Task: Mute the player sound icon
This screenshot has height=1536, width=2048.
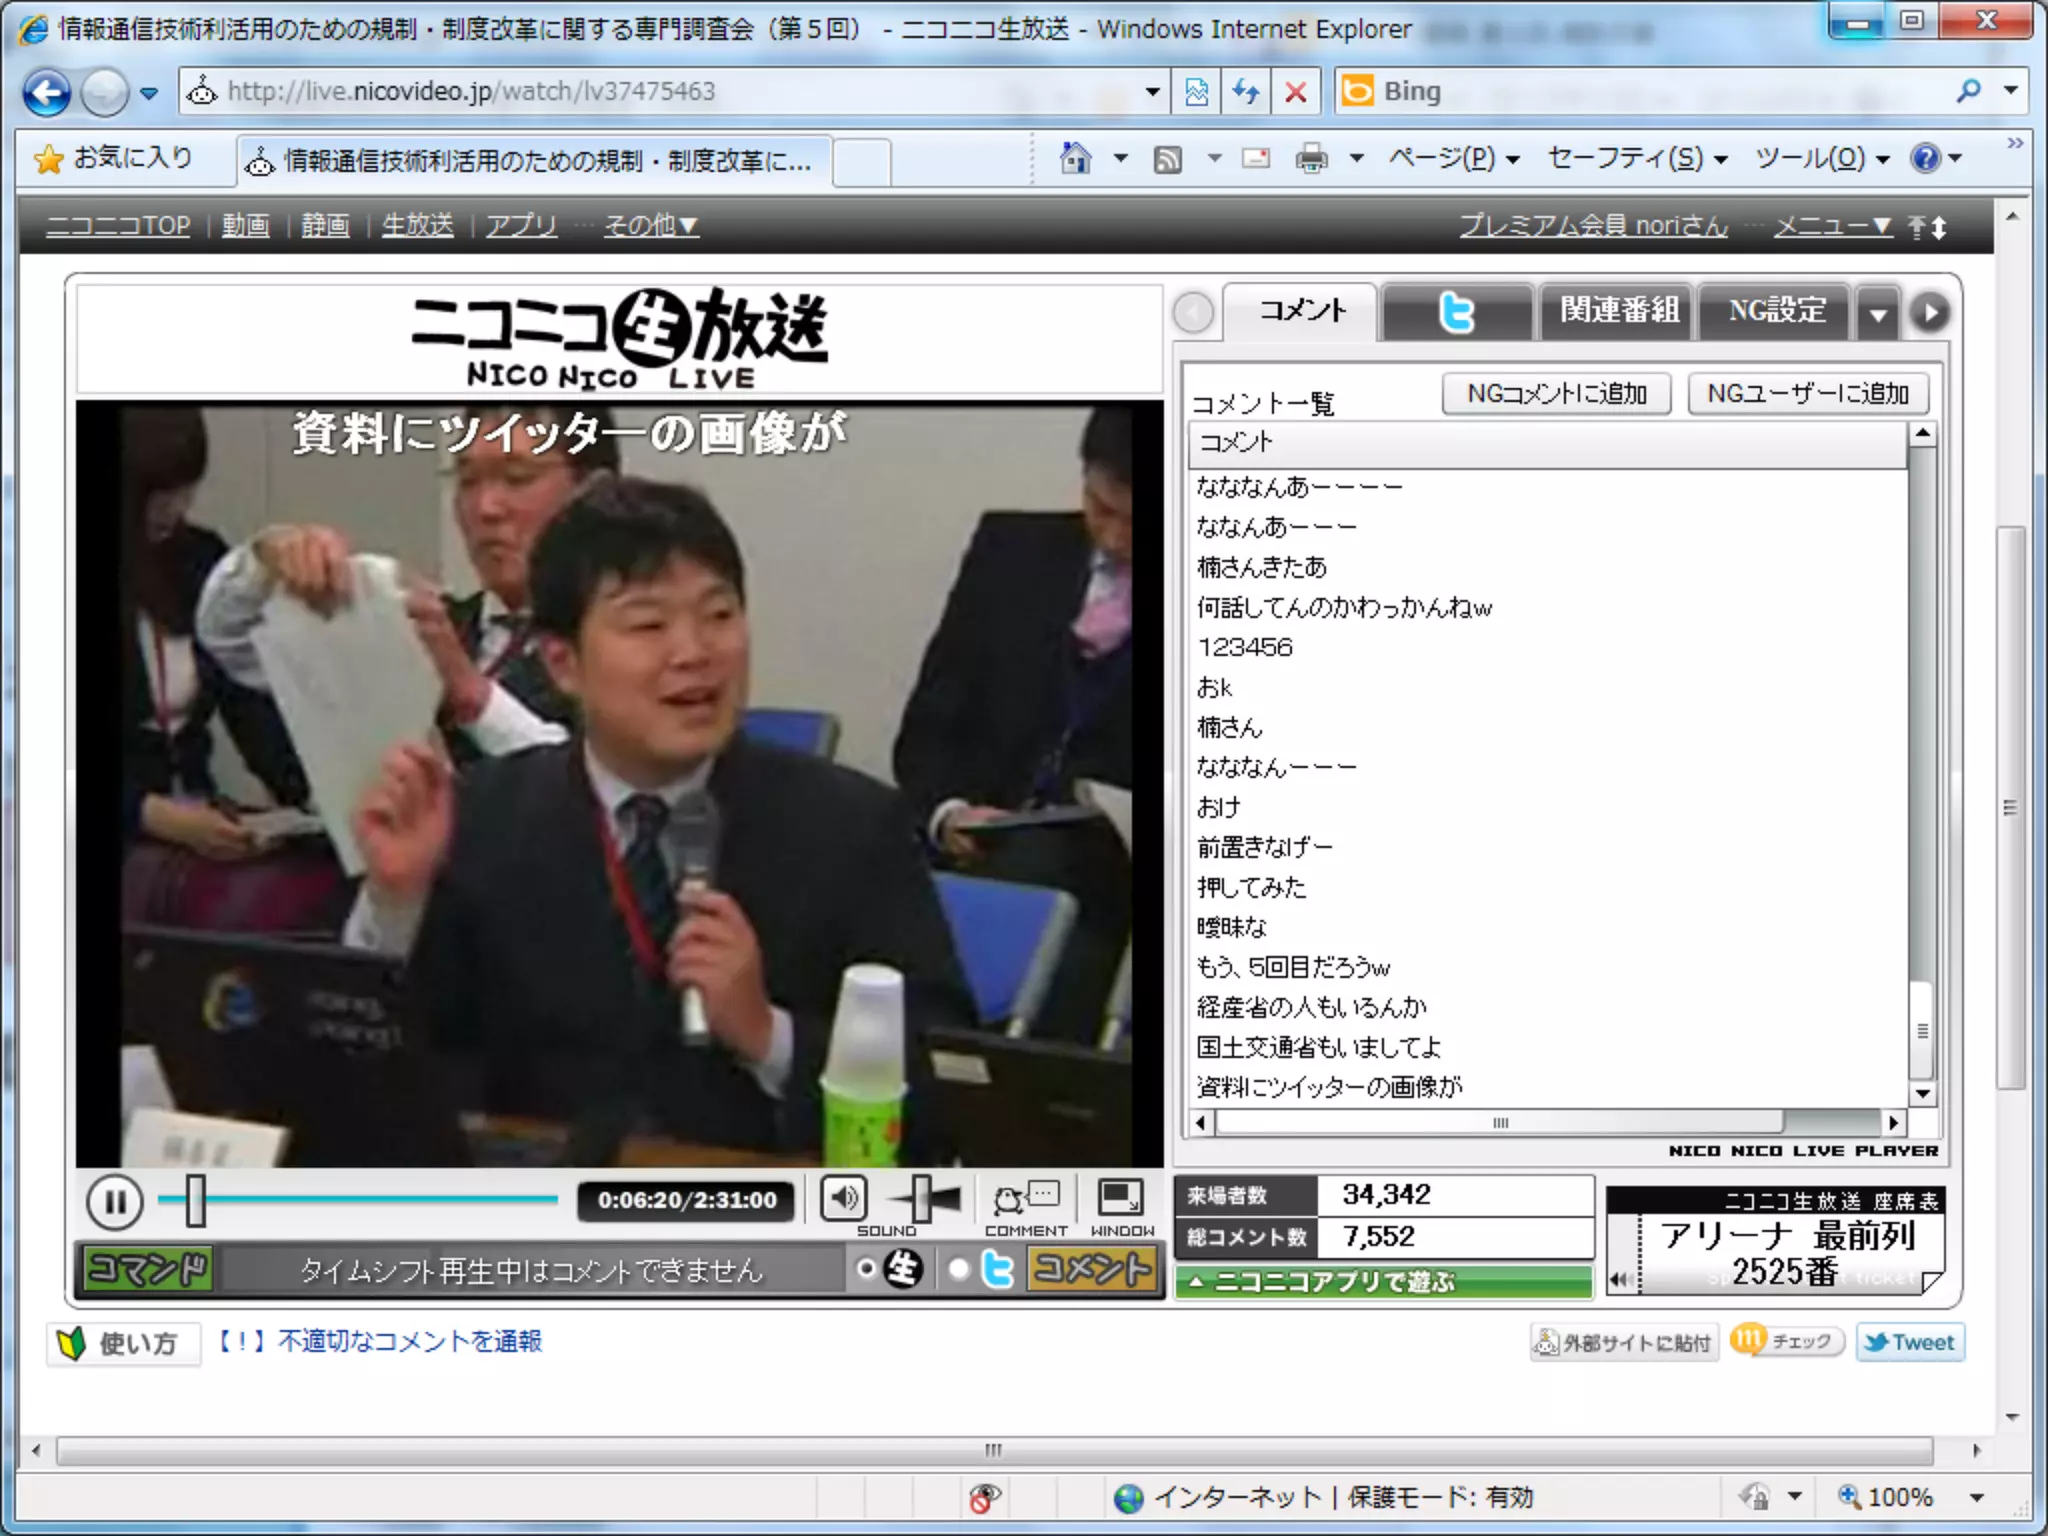Action: pos(843,1197)
